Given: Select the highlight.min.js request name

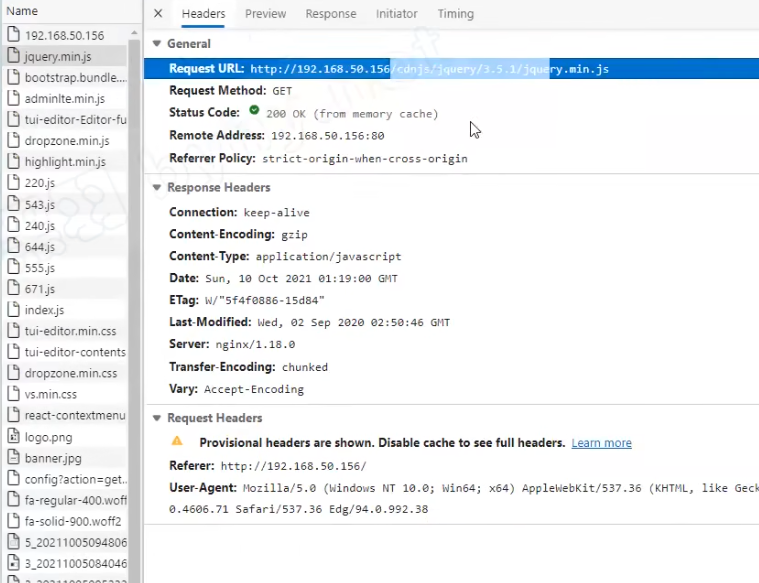Looking at the screenshot, I should [65, 162].
